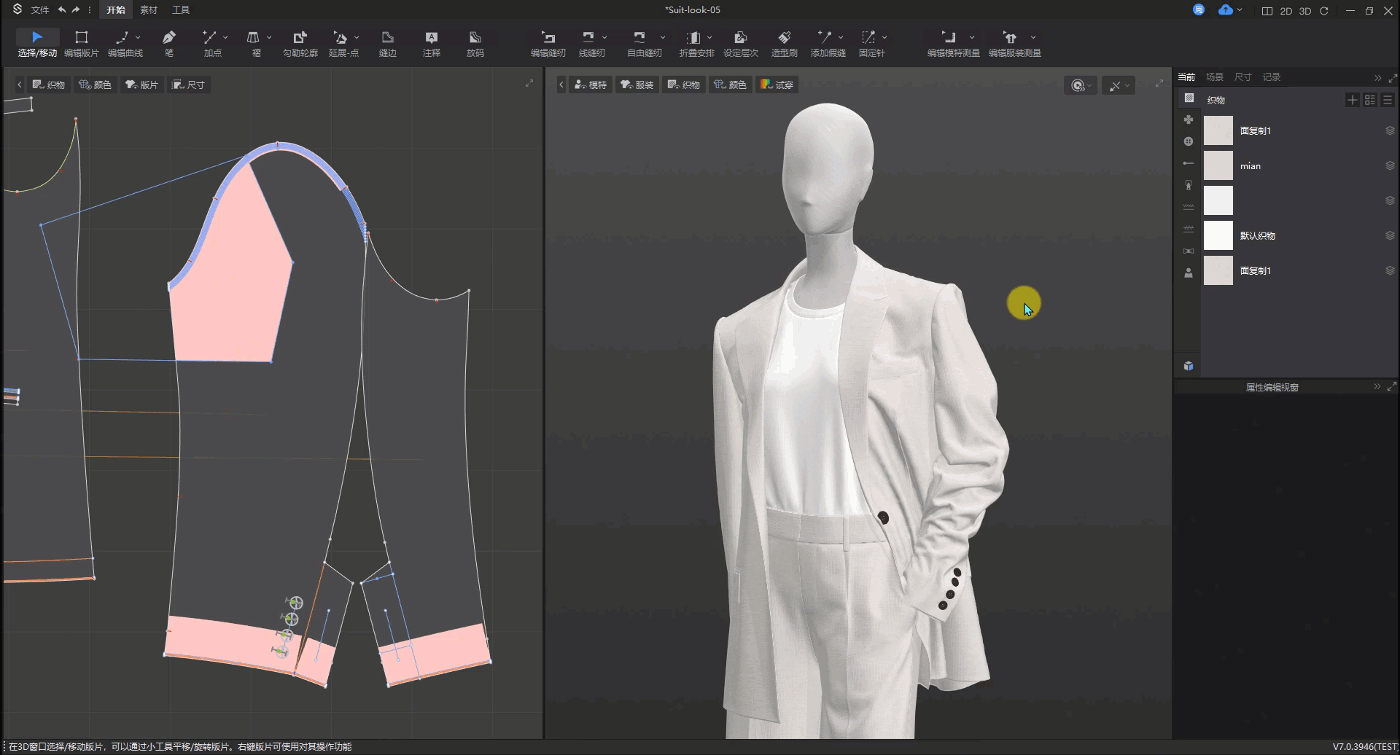
Task: Pick the 造型刷 styling brush tool
Action: click(x=784, y=38)
